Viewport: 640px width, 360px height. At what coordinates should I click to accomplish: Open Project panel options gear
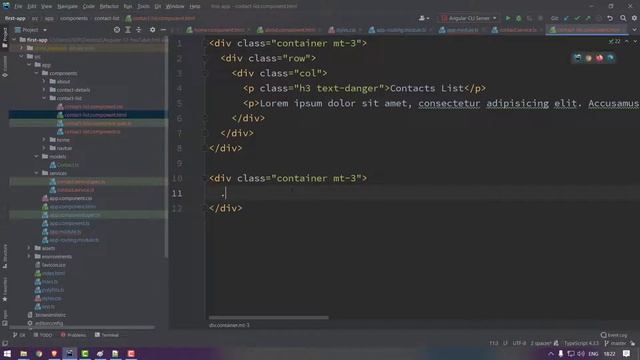tap(152, 30)
